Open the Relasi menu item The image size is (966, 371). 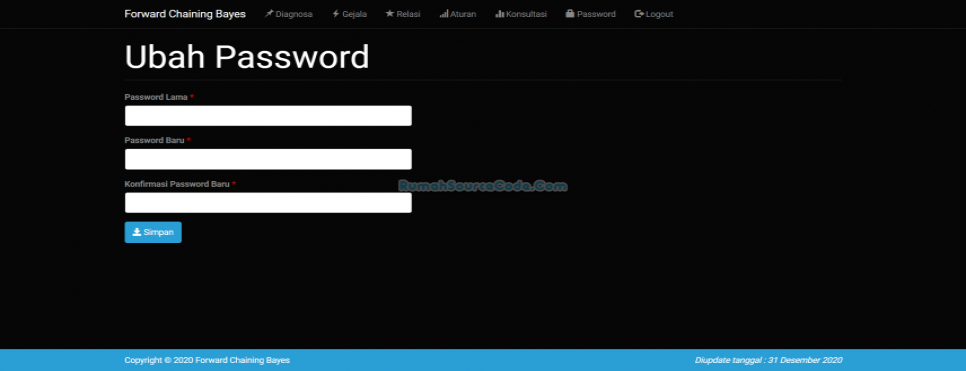click(403, 14)
